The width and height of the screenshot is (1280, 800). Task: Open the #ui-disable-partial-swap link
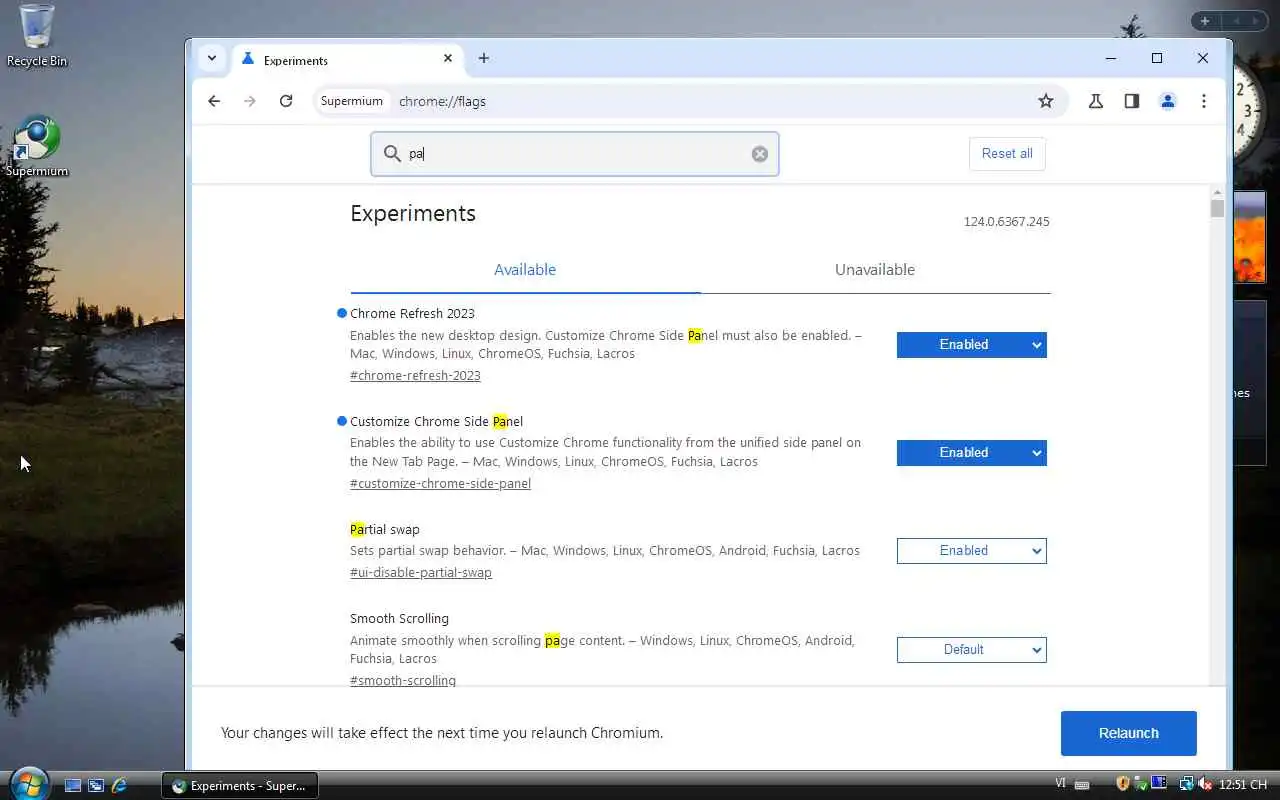[x=421, y=573]
